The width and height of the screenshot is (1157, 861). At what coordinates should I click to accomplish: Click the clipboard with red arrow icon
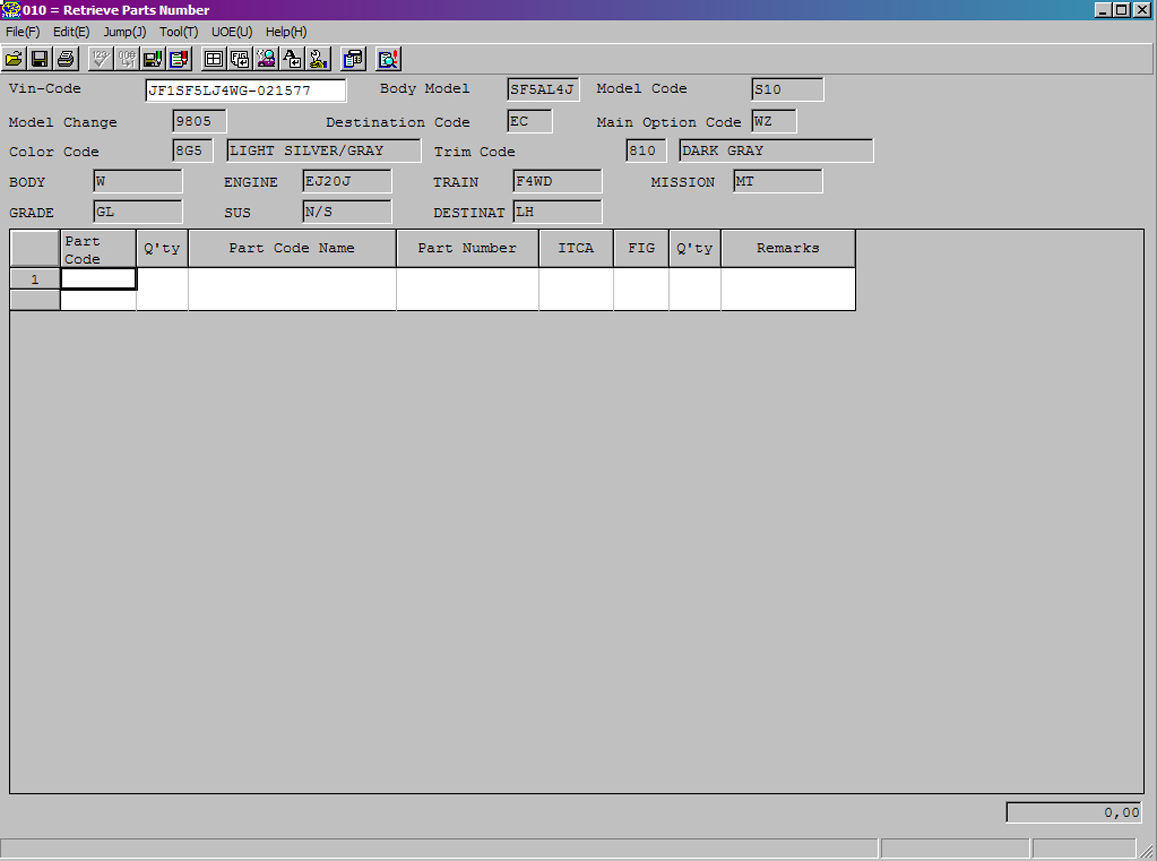[x=179, y=59]
